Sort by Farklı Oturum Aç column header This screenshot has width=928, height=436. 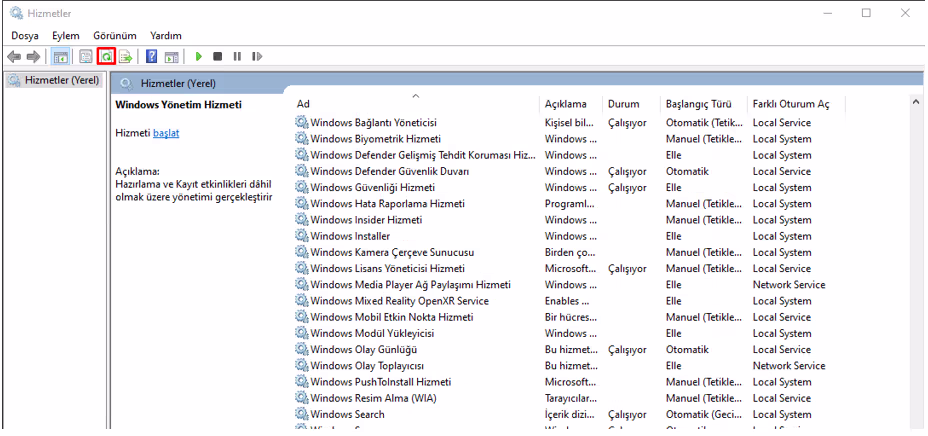pyautogui.click(x=797, y=104)
